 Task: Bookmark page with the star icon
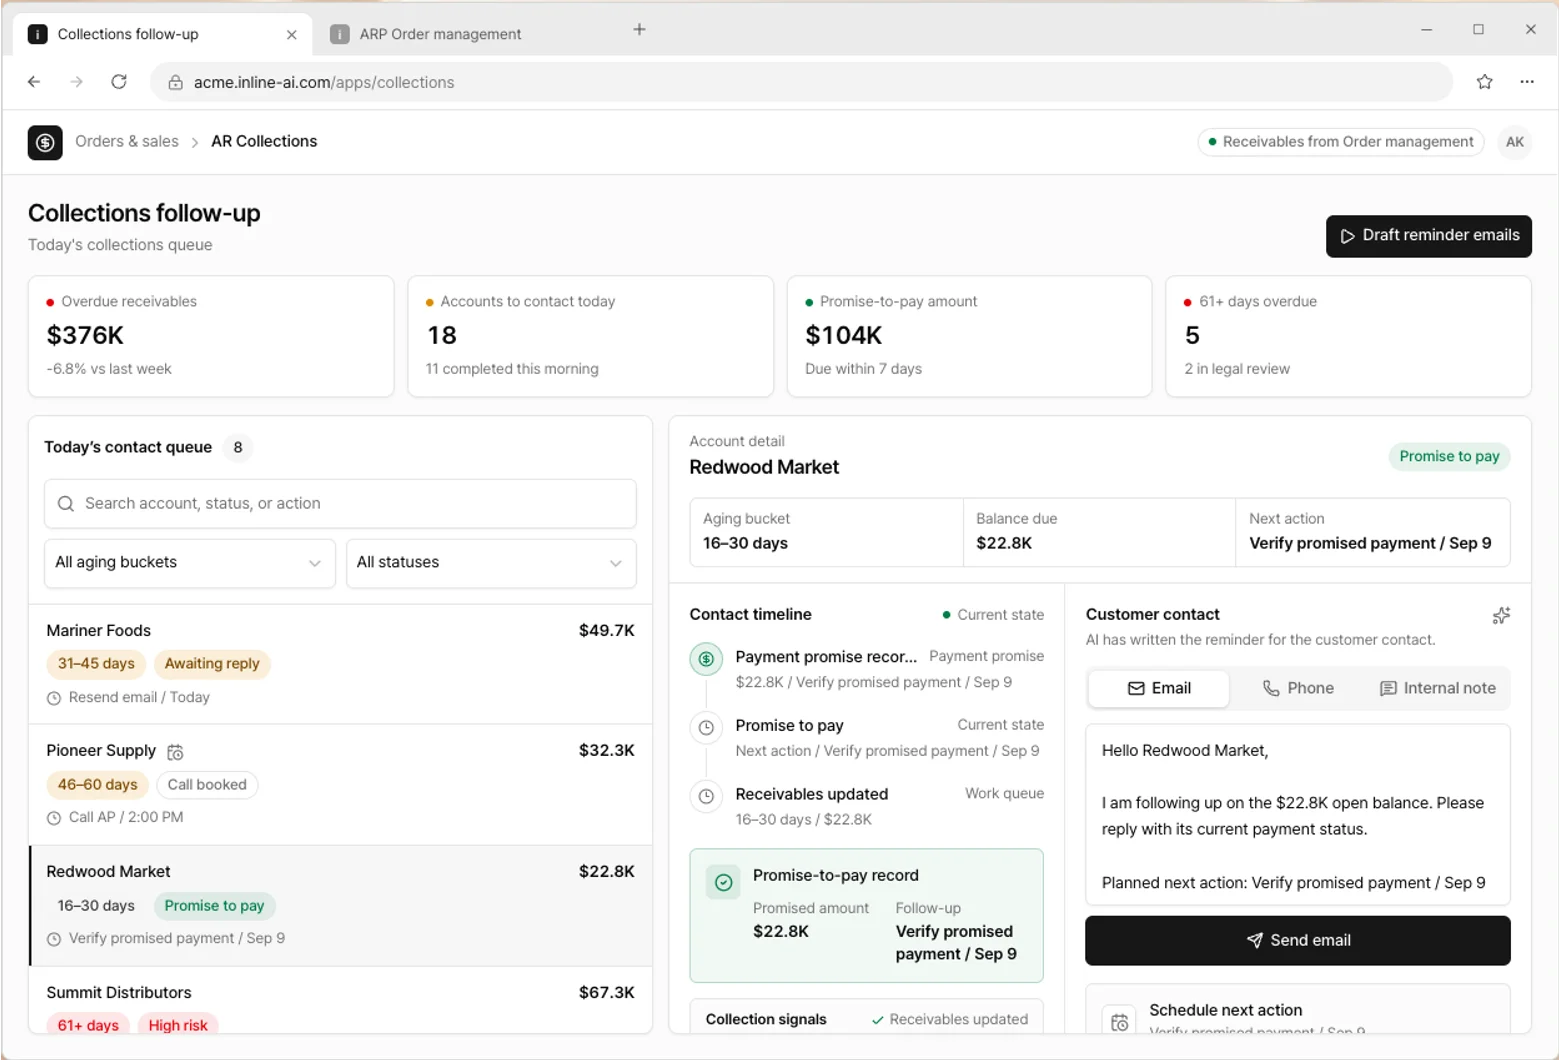1485,82
